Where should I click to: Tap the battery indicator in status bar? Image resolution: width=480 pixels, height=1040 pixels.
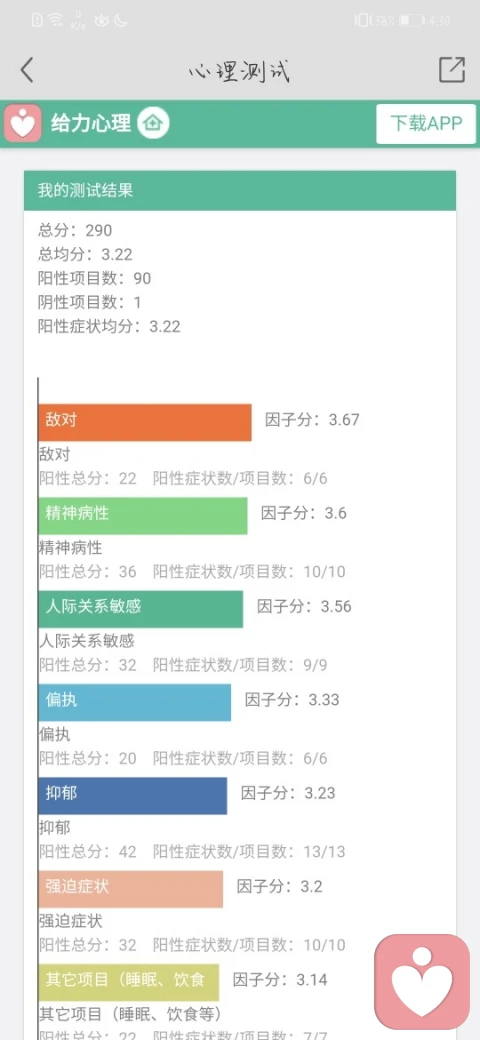point(411,21)
